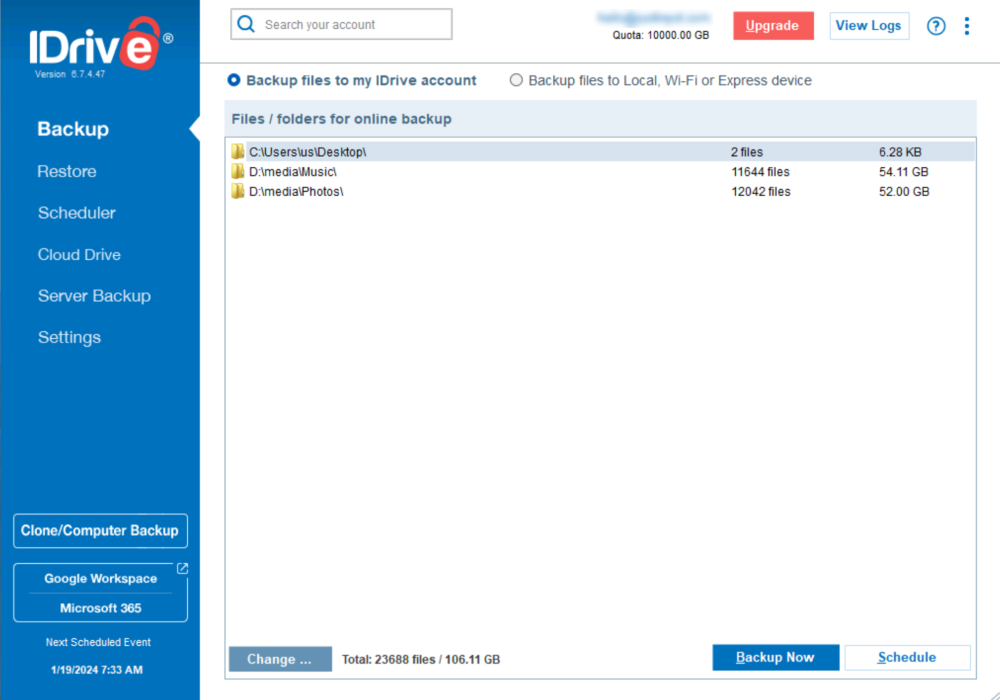Switch to Cloud Drive section
This screenshot has width=1000, height=700.
pyautogui.click(x=79, y=254)
